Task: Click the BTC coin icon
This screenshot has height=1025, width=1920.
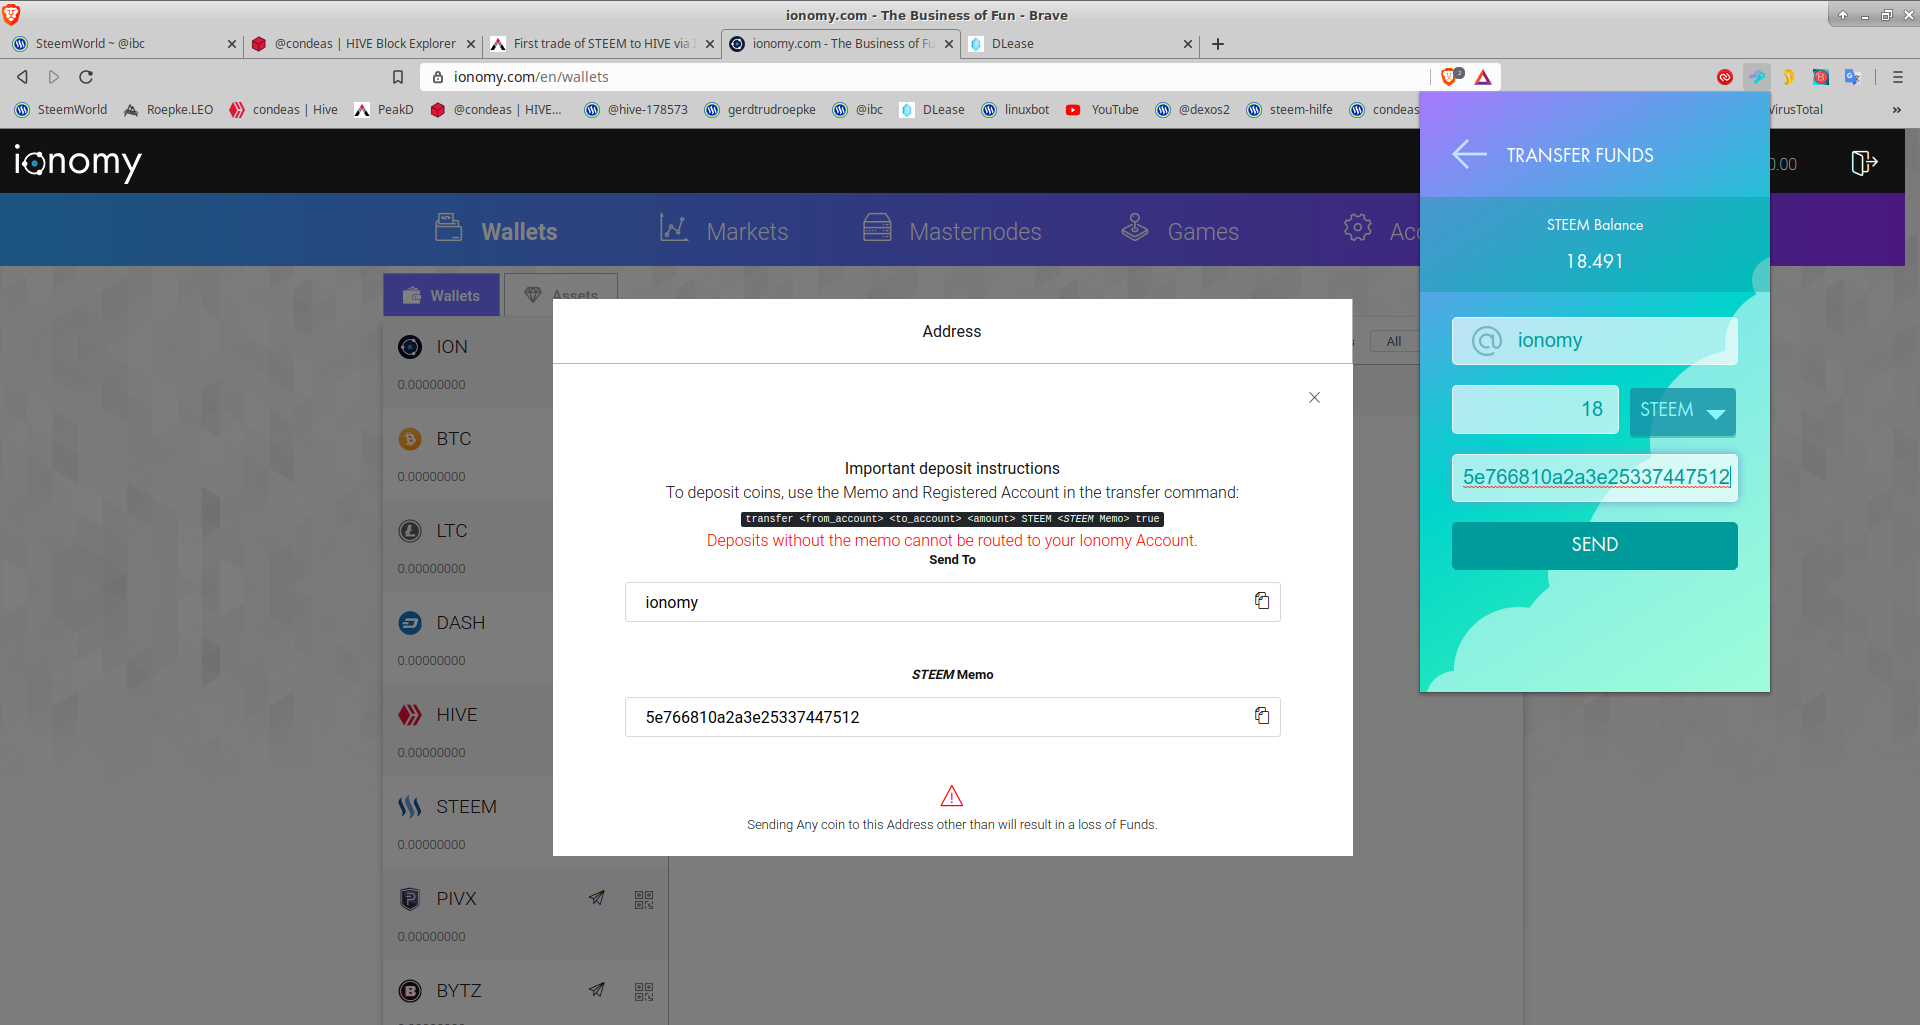Action: pyautogui.click(x=410, y=439)
